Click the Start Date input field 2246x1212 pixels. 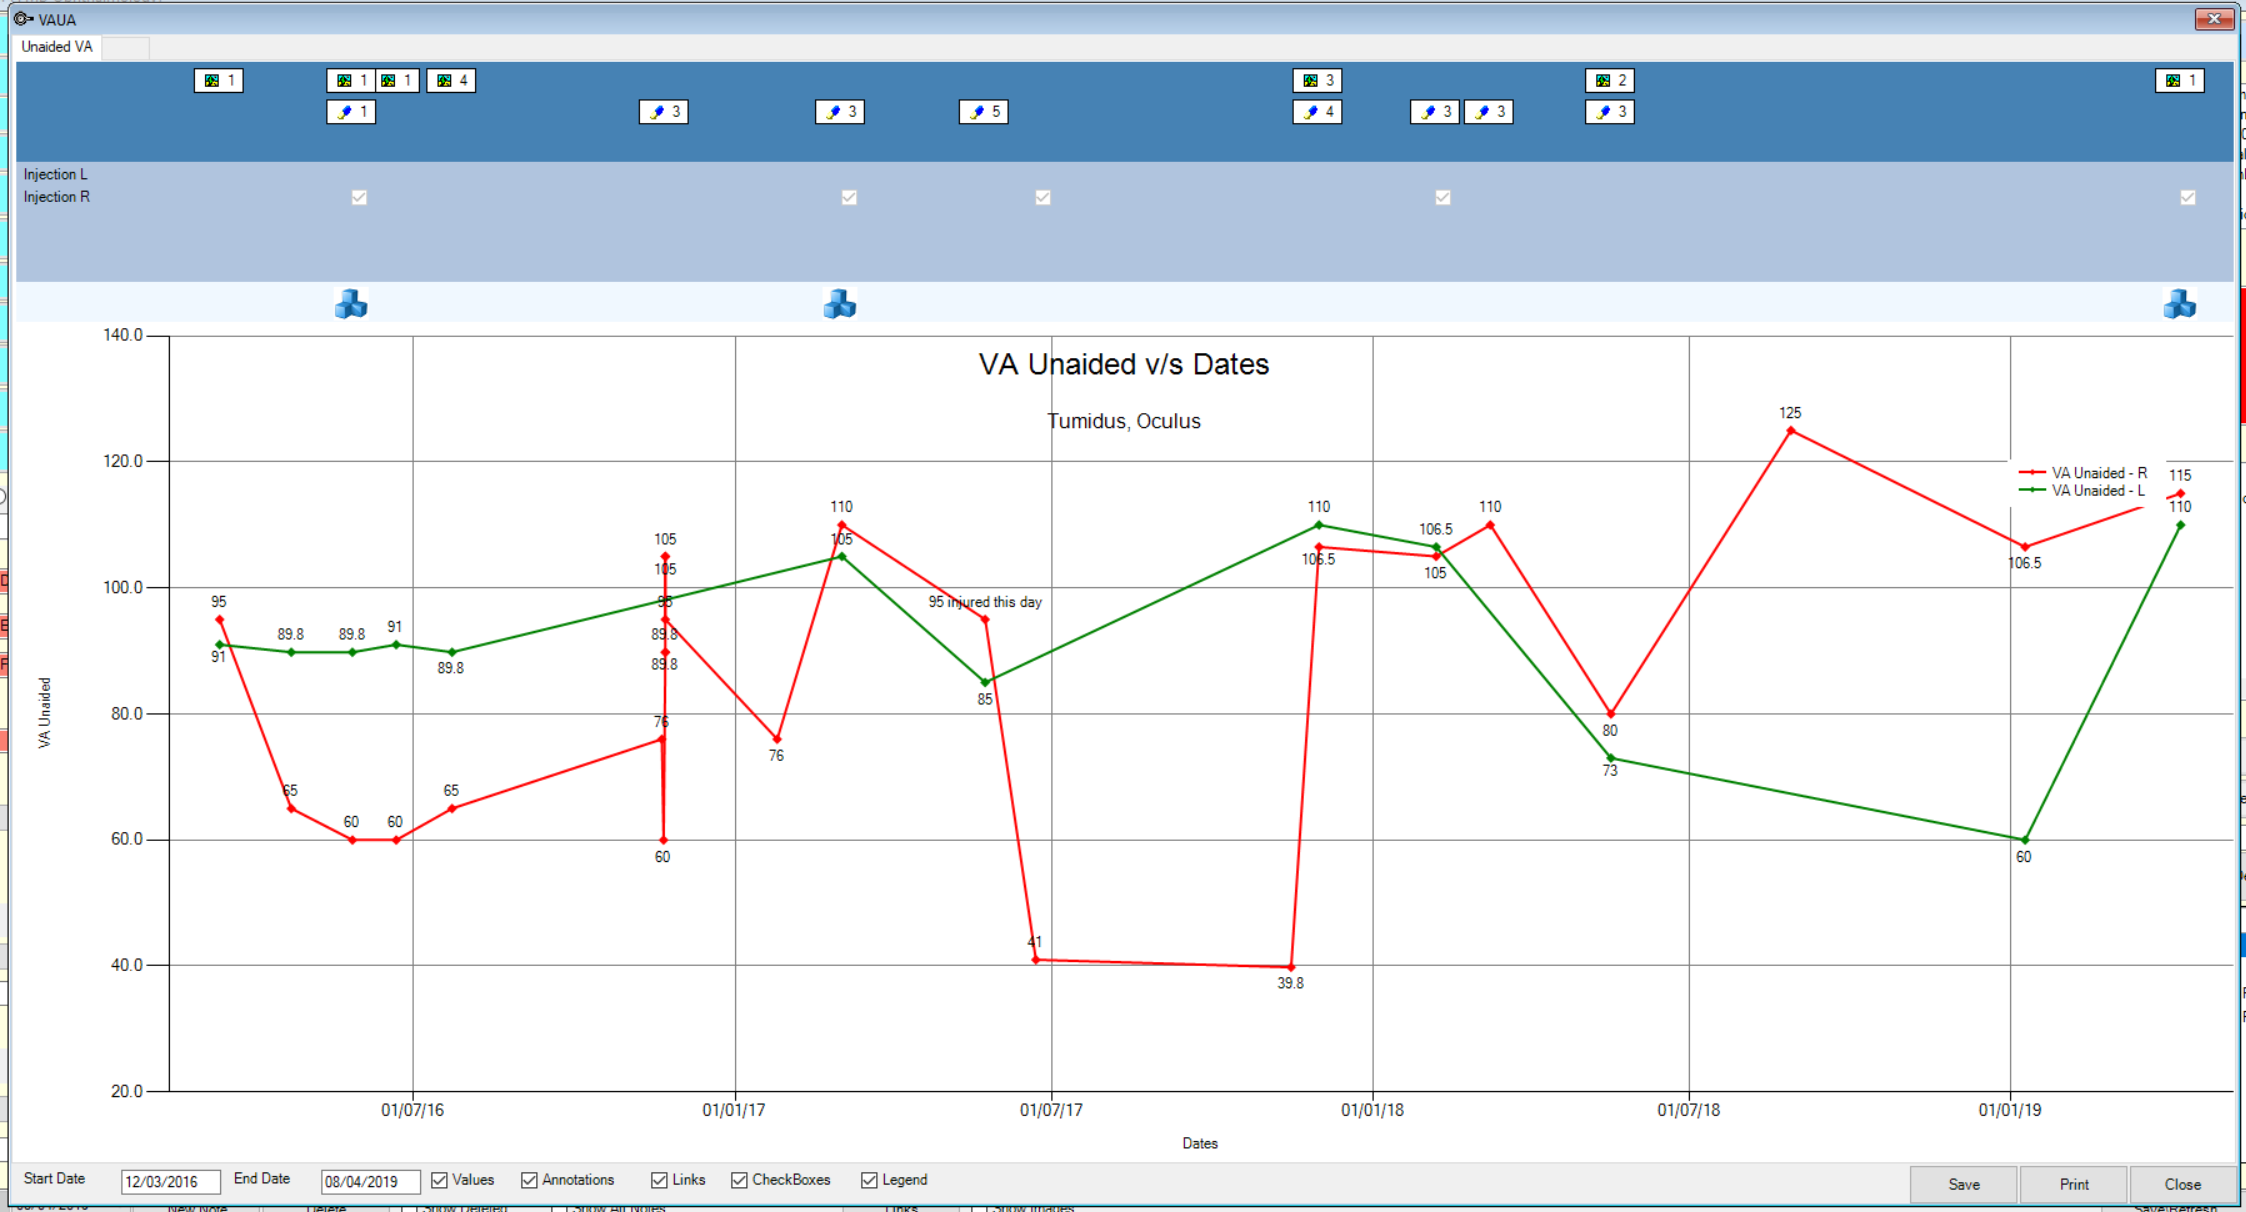pos(168,1181)
